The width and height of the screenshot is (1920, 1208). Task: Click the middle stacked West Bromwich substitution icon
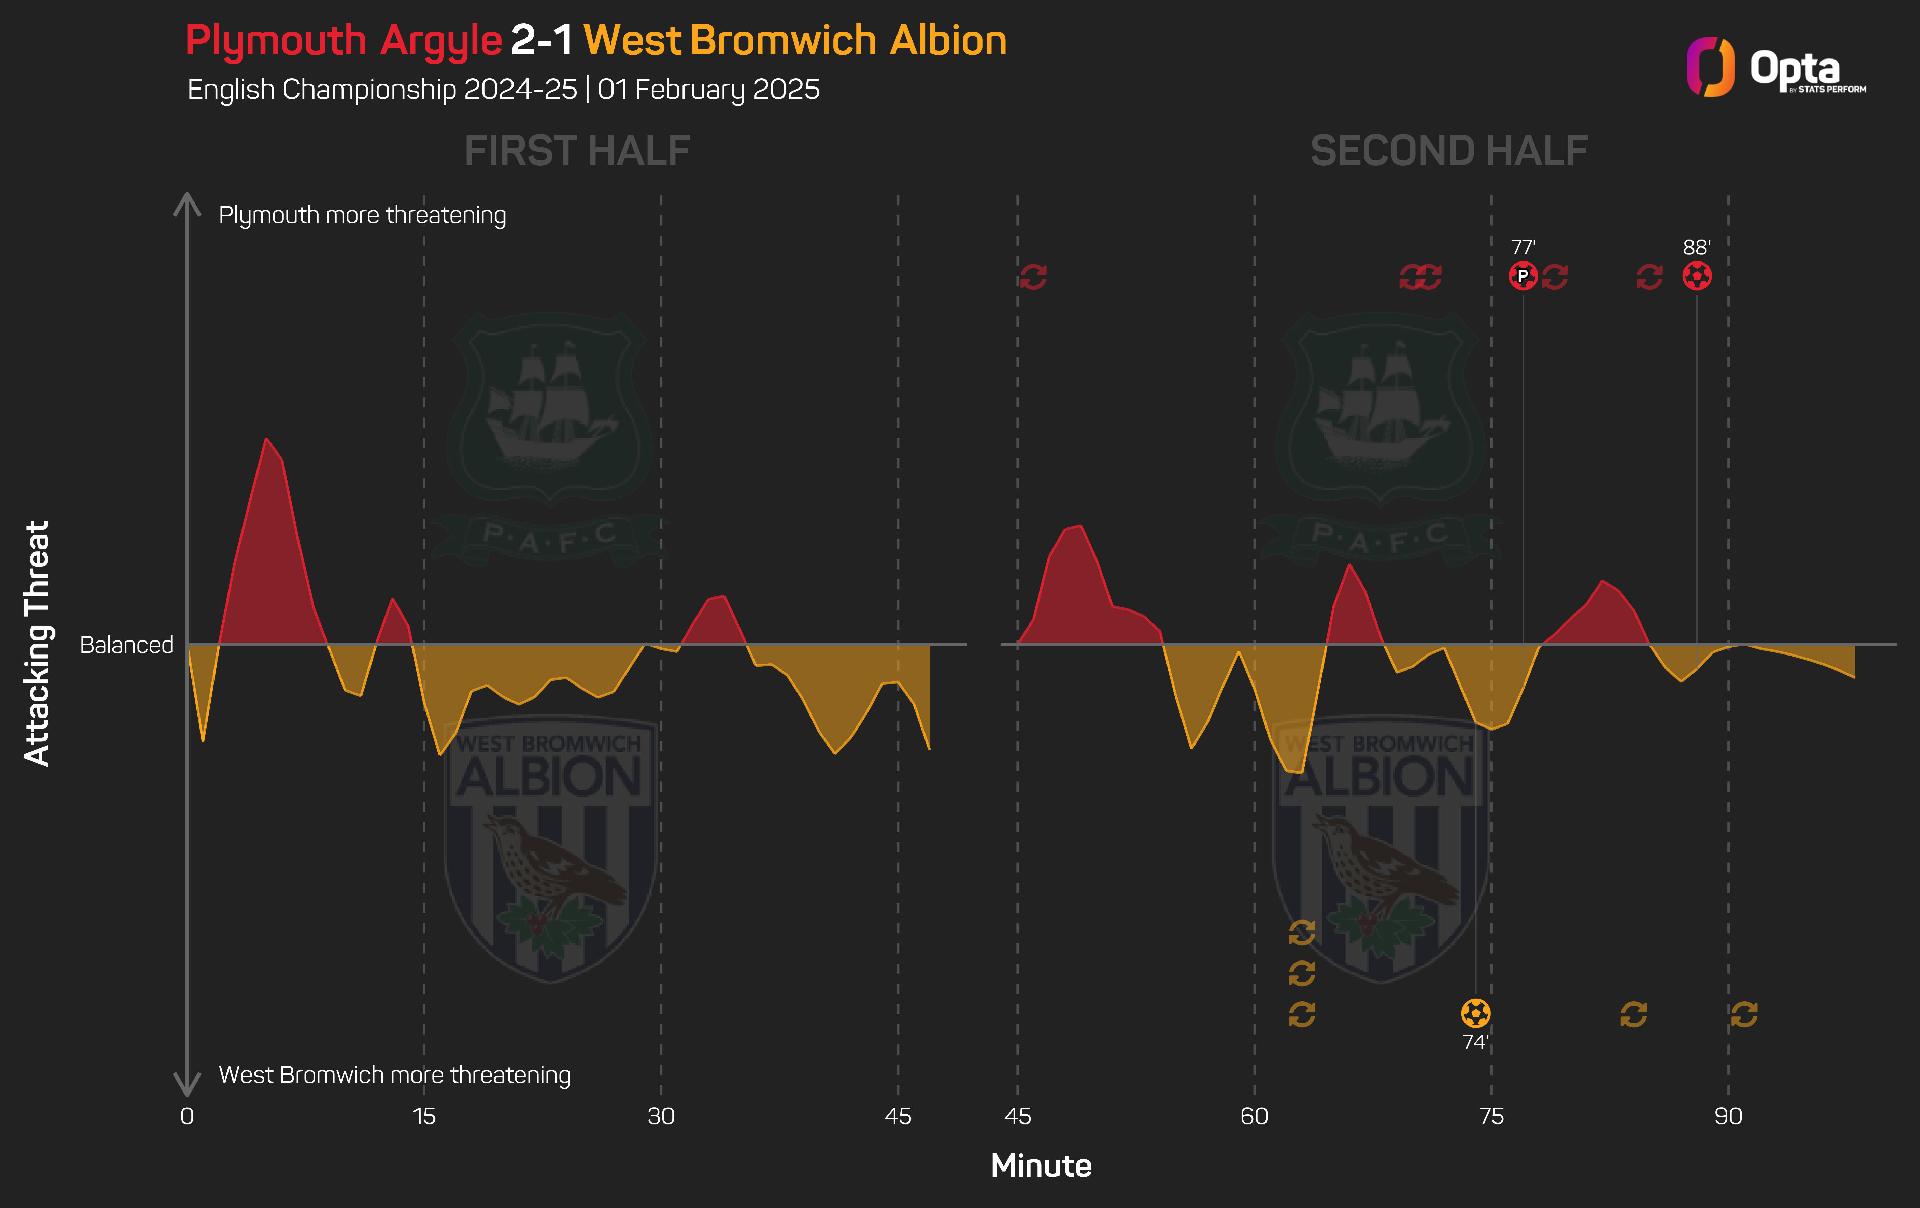[1302, 973]
